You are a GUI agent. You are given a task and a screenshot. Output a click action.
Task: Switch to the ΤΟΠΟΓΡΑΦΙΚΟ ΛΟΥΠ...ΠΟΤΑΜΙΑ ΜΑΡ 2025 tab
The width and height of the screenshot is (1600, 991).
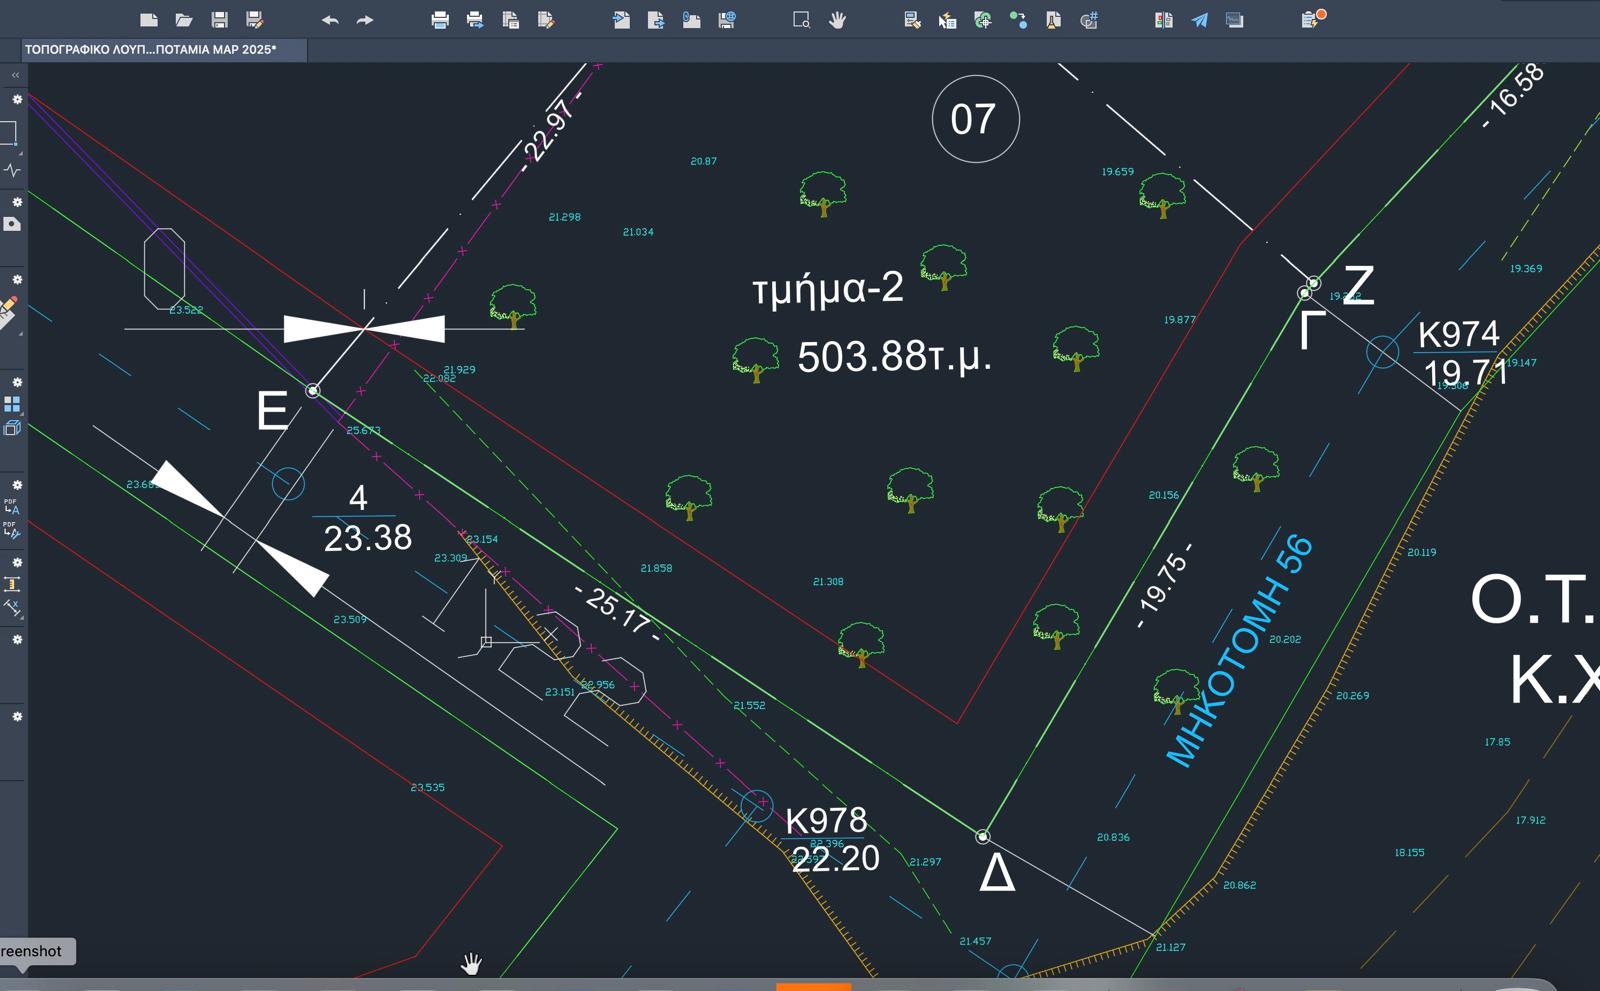pos(151,49)
